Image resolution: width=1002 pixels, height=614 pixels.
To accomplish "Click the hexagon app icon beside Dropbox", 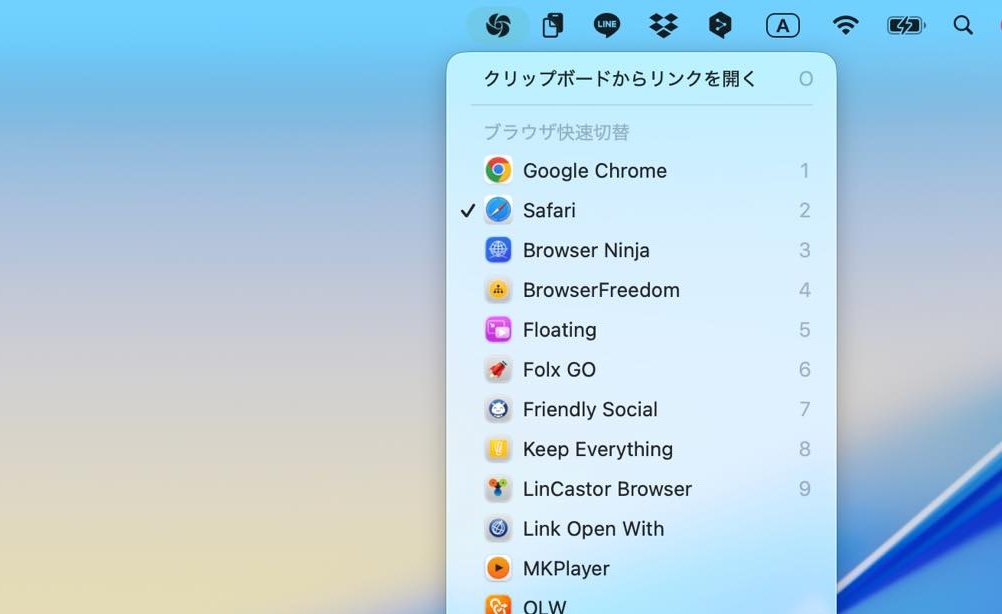I will pyautogui.click(x=720, y=25).
